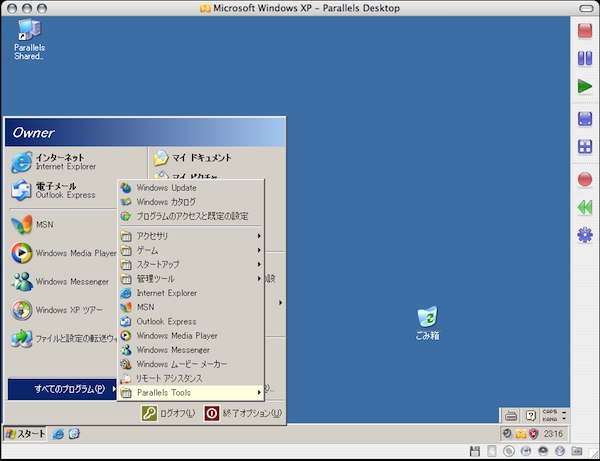
Task: Launch Windows ムービー メーカー
Action: pos(191,364)
